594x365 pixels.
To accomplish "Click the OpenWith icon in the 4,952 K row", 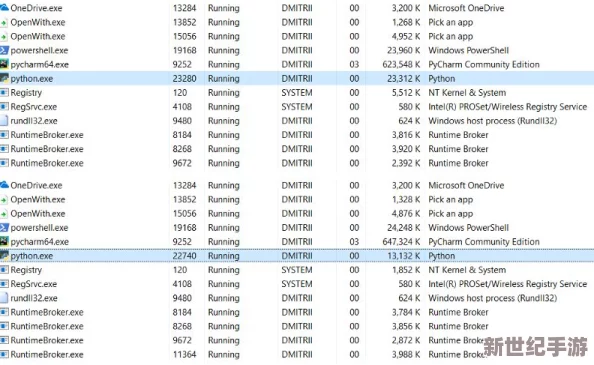I will coord(4,37).
